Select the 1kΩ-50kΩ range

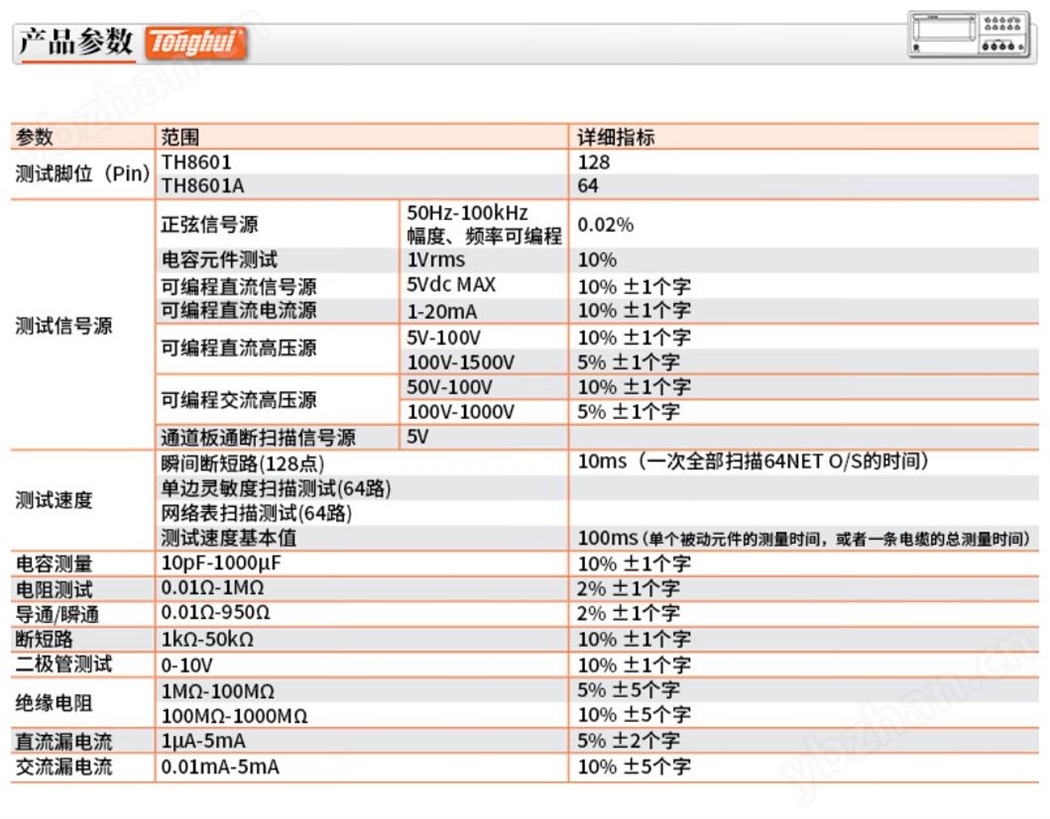(207, 639)
